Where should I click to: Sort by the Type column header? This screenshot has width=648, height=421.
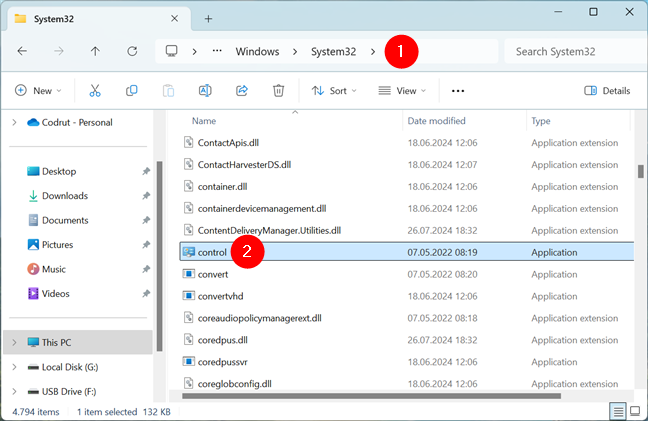click(541, 121)
